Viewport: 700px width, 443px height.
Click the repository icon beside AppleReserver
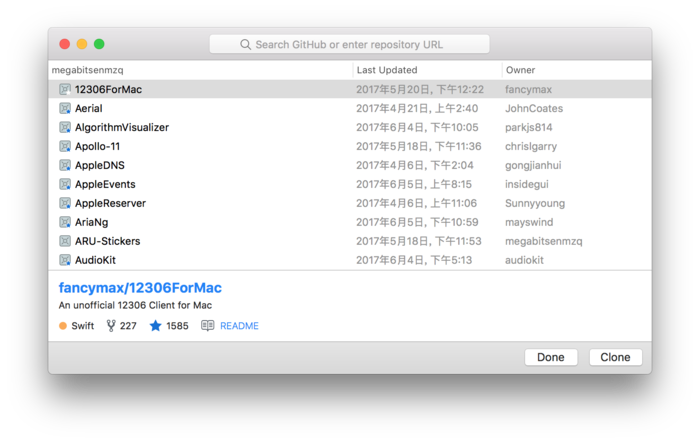[65, 203]
